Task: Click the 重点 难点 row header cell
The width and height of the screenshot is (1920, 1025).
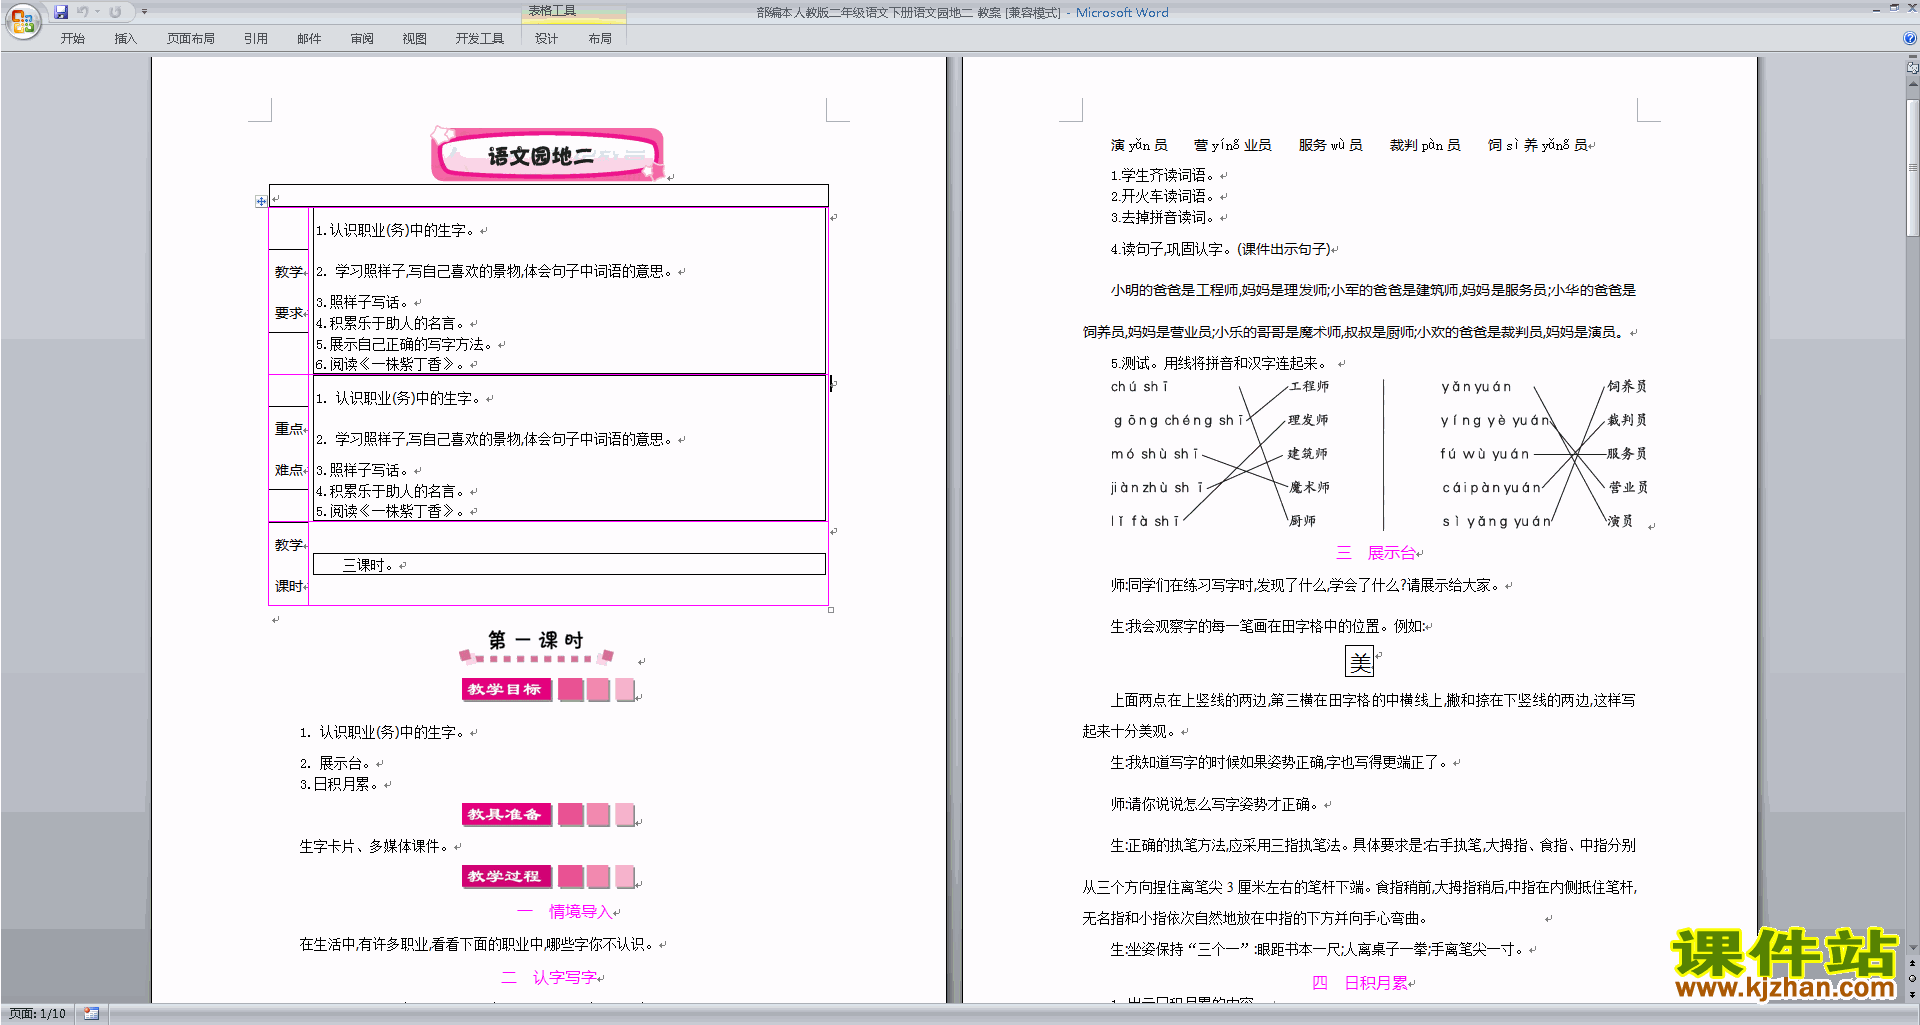Action: coord(289,449)
